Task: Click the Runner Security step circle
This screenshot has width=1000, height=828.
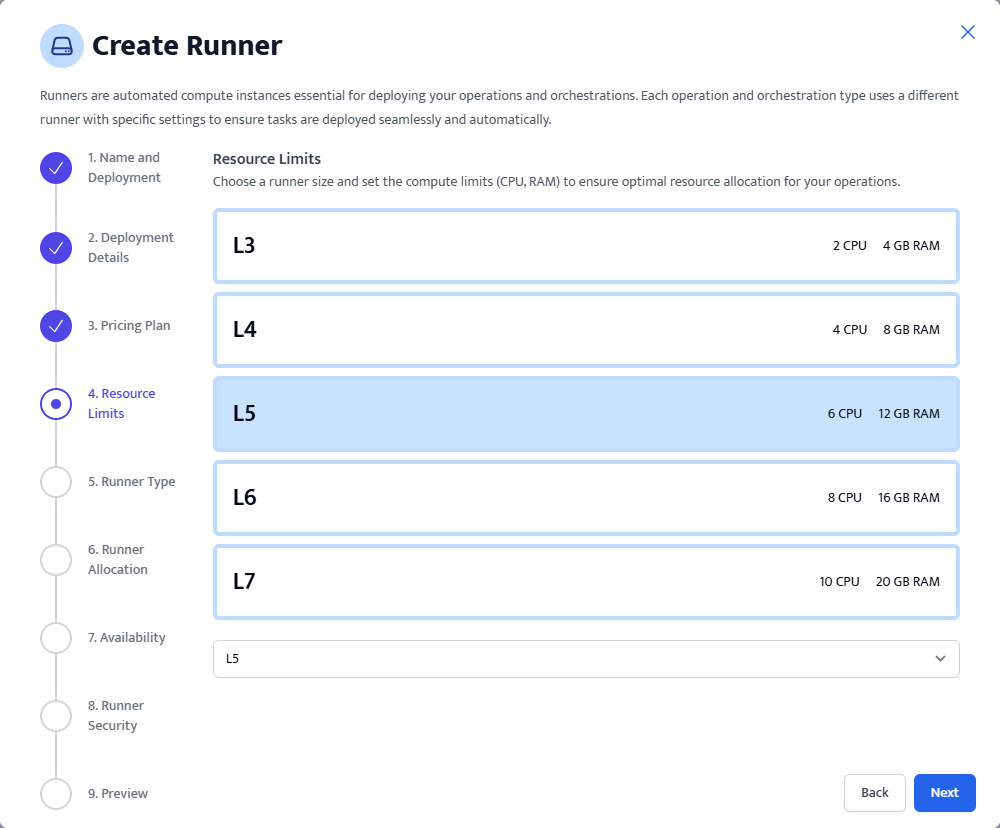Action: (x=56, y=716)
